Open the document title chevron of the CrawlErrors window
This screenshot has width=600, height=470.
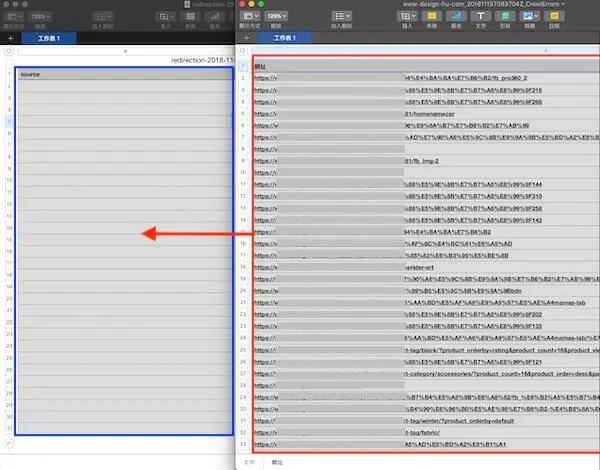(563, 4)
